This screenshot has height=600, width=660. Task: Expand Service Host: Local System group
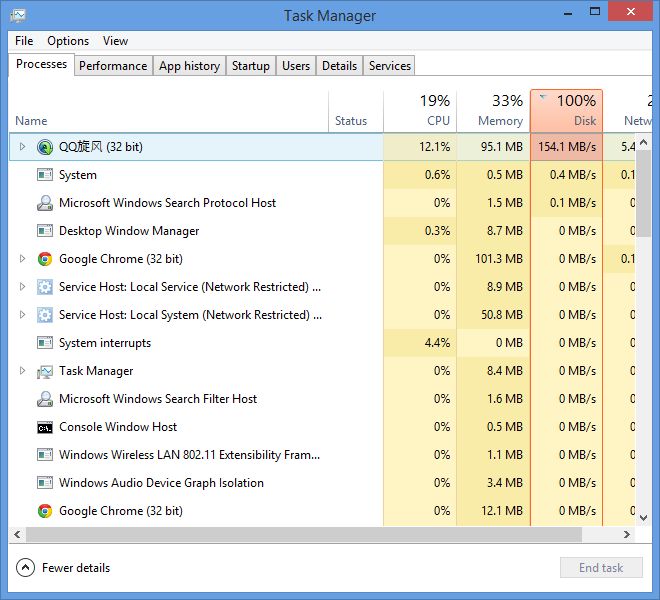22,315
